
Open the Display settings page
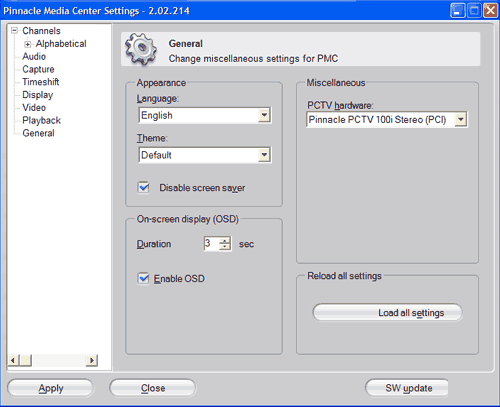coord(38,95)
